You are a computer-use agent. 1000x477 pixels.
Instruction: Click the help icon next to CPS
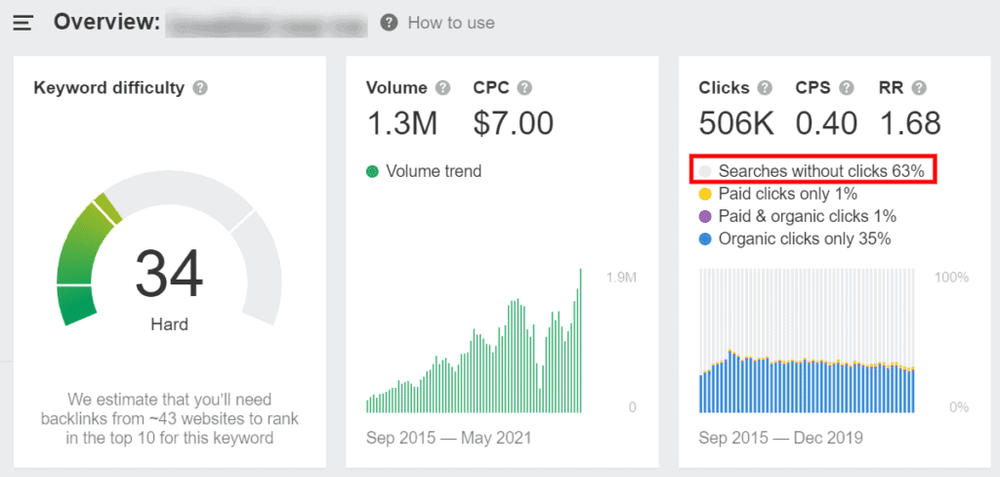click(x=846, y=88)
